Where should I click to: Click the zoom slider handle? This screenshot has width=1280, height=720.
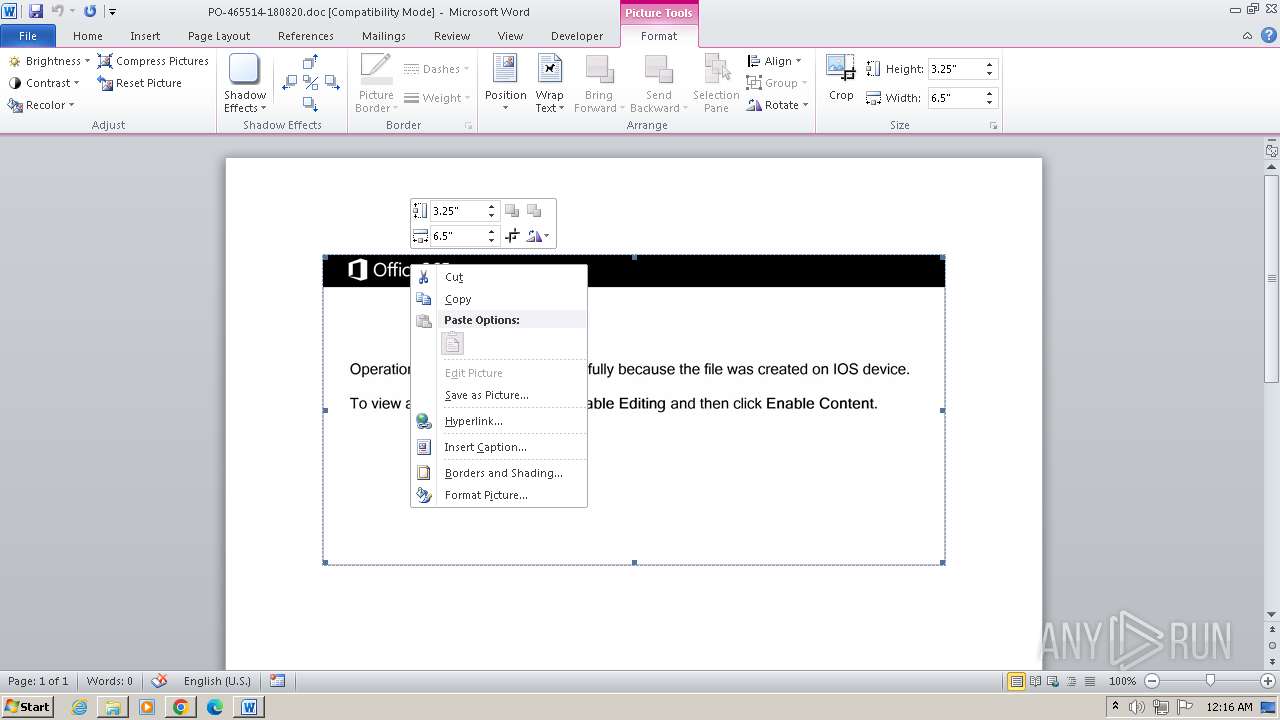[x=1210, y=681]
